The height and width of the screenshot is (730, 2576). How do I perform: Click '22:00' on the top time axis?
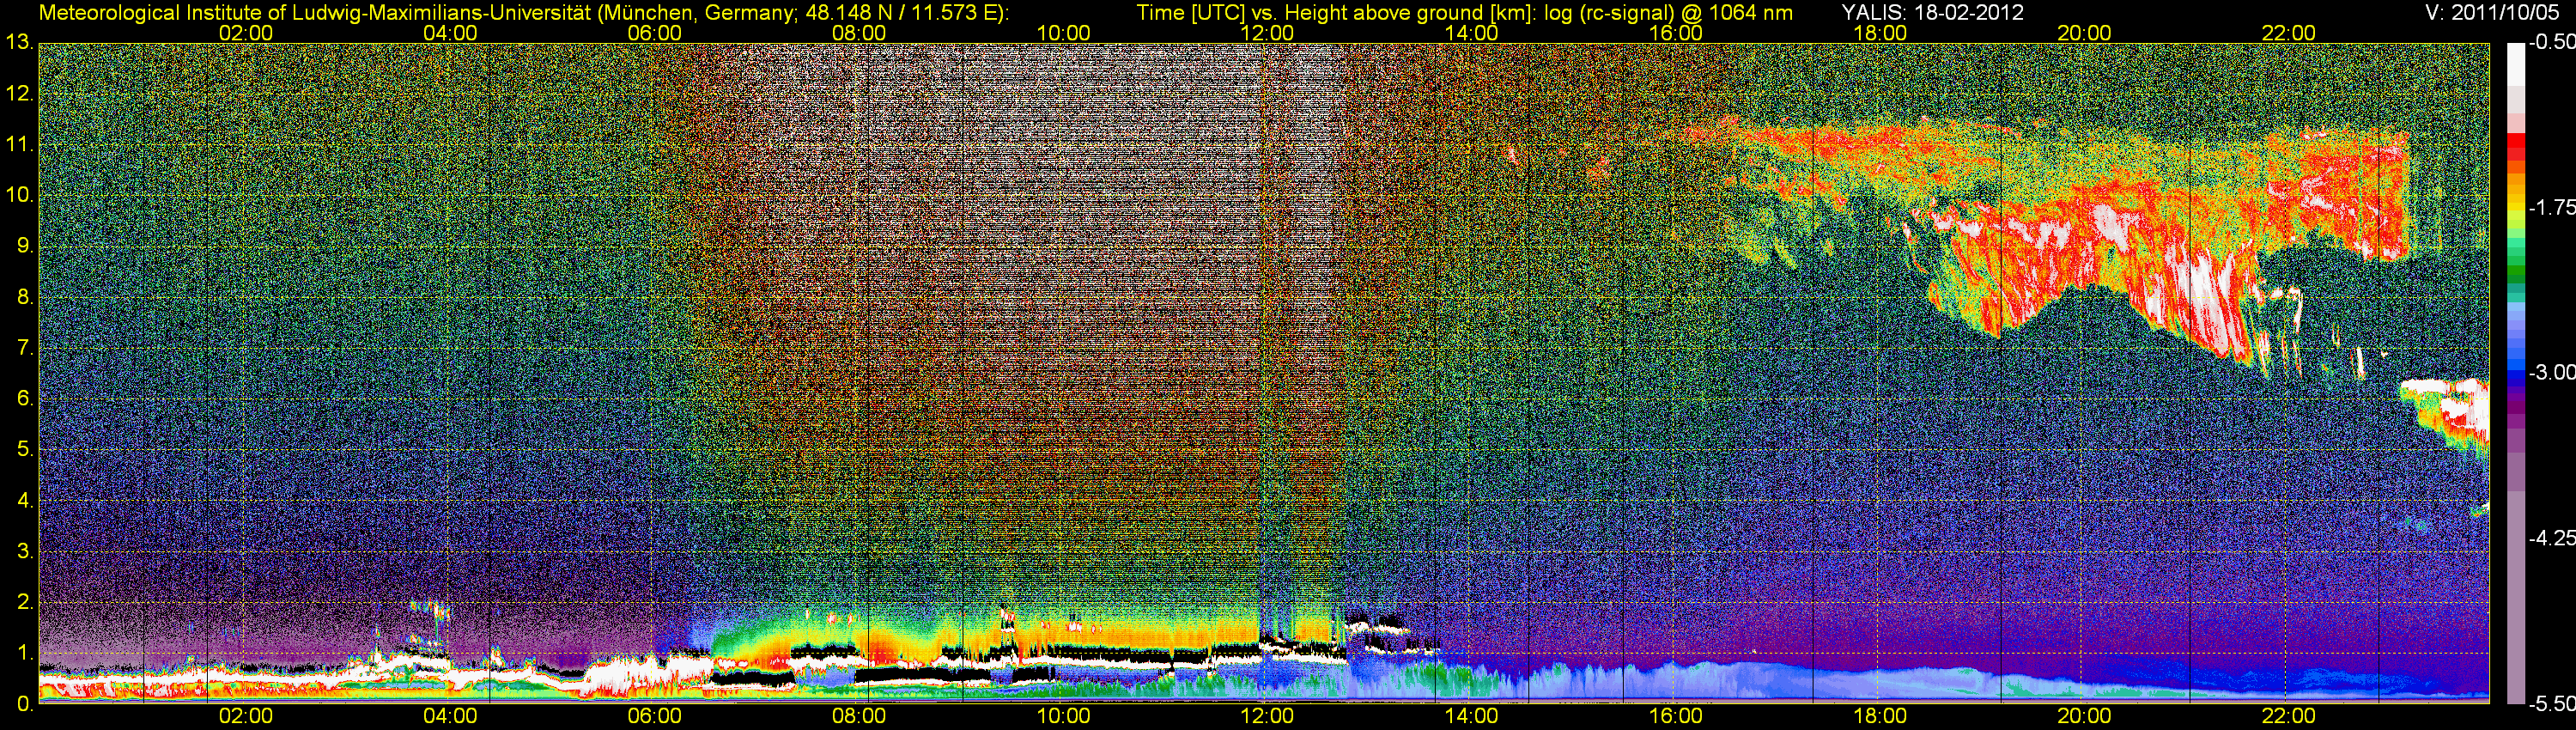(x=2288, y=33)
